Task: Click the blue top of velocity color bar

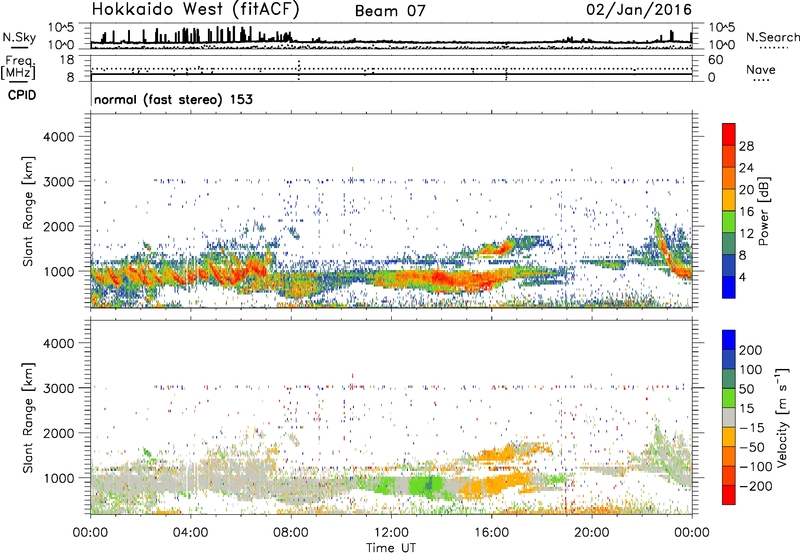Action: (729, 340)
